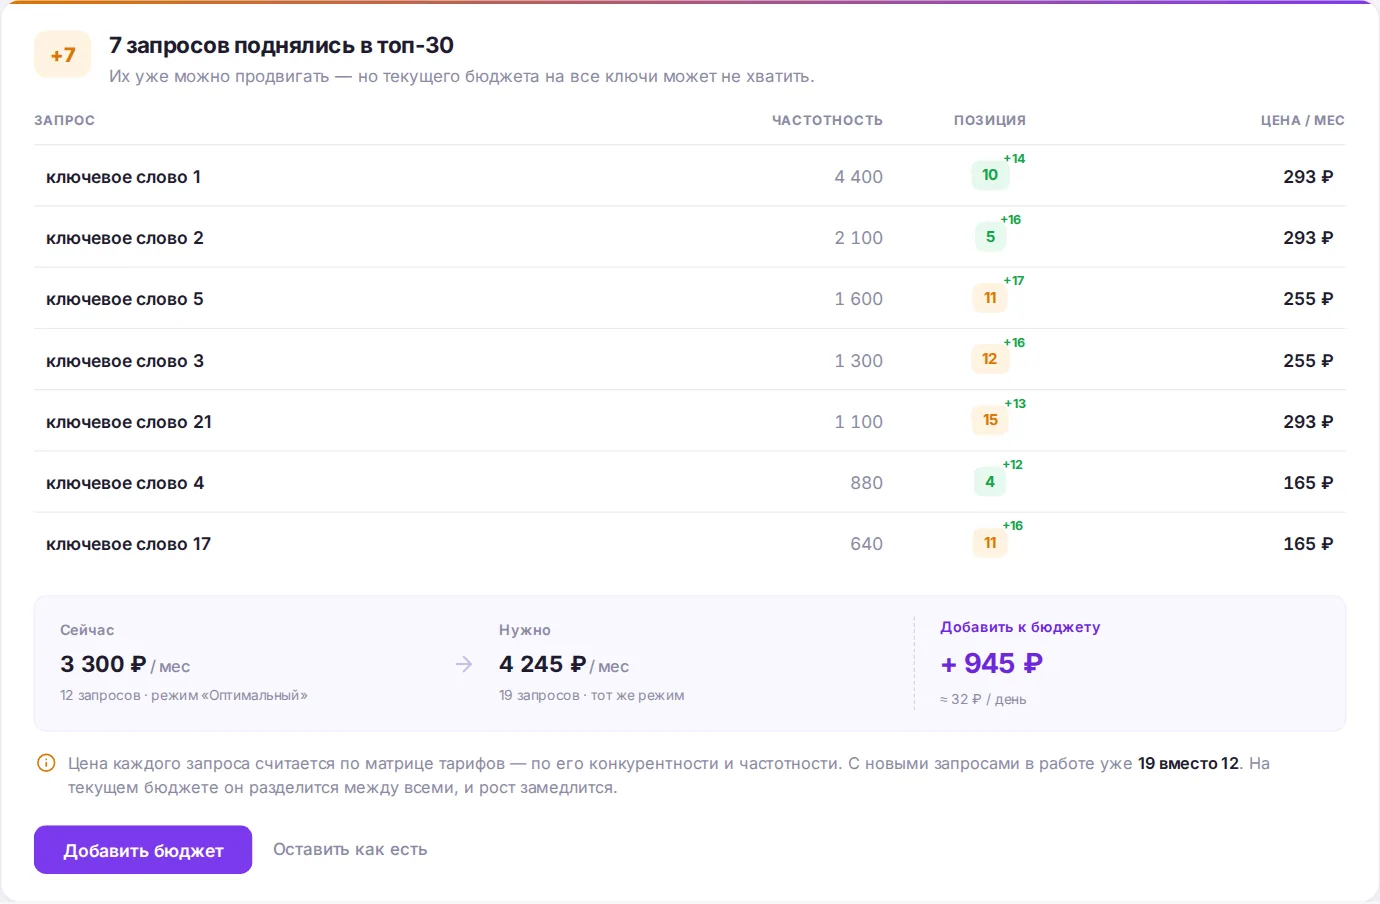The width and height of the screenshot is (1380, 904).
Task: Click the 3 300 ₽ current budget value
Action: (103, 664)
